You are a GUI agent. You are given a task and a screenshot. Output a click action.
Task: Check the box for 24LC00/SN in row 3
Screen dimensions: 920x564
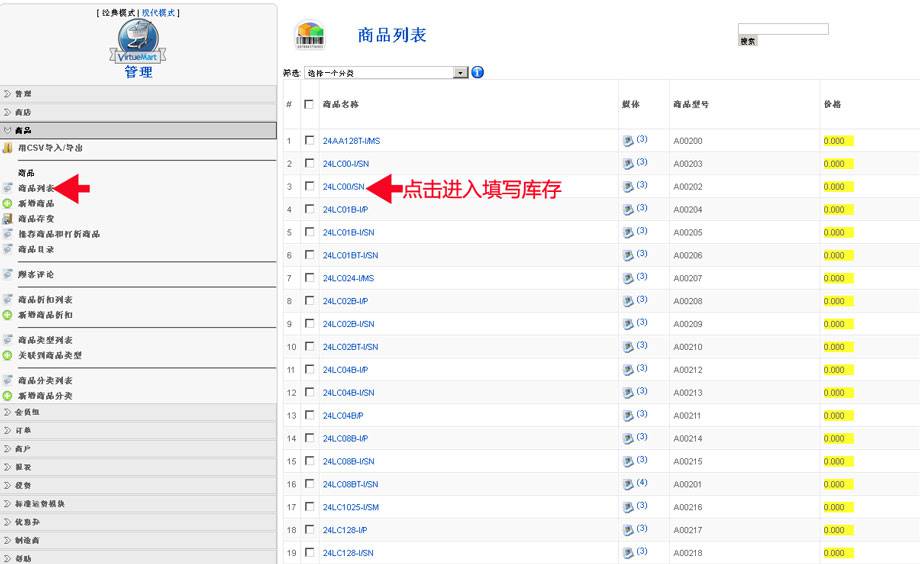click(309, 187)
